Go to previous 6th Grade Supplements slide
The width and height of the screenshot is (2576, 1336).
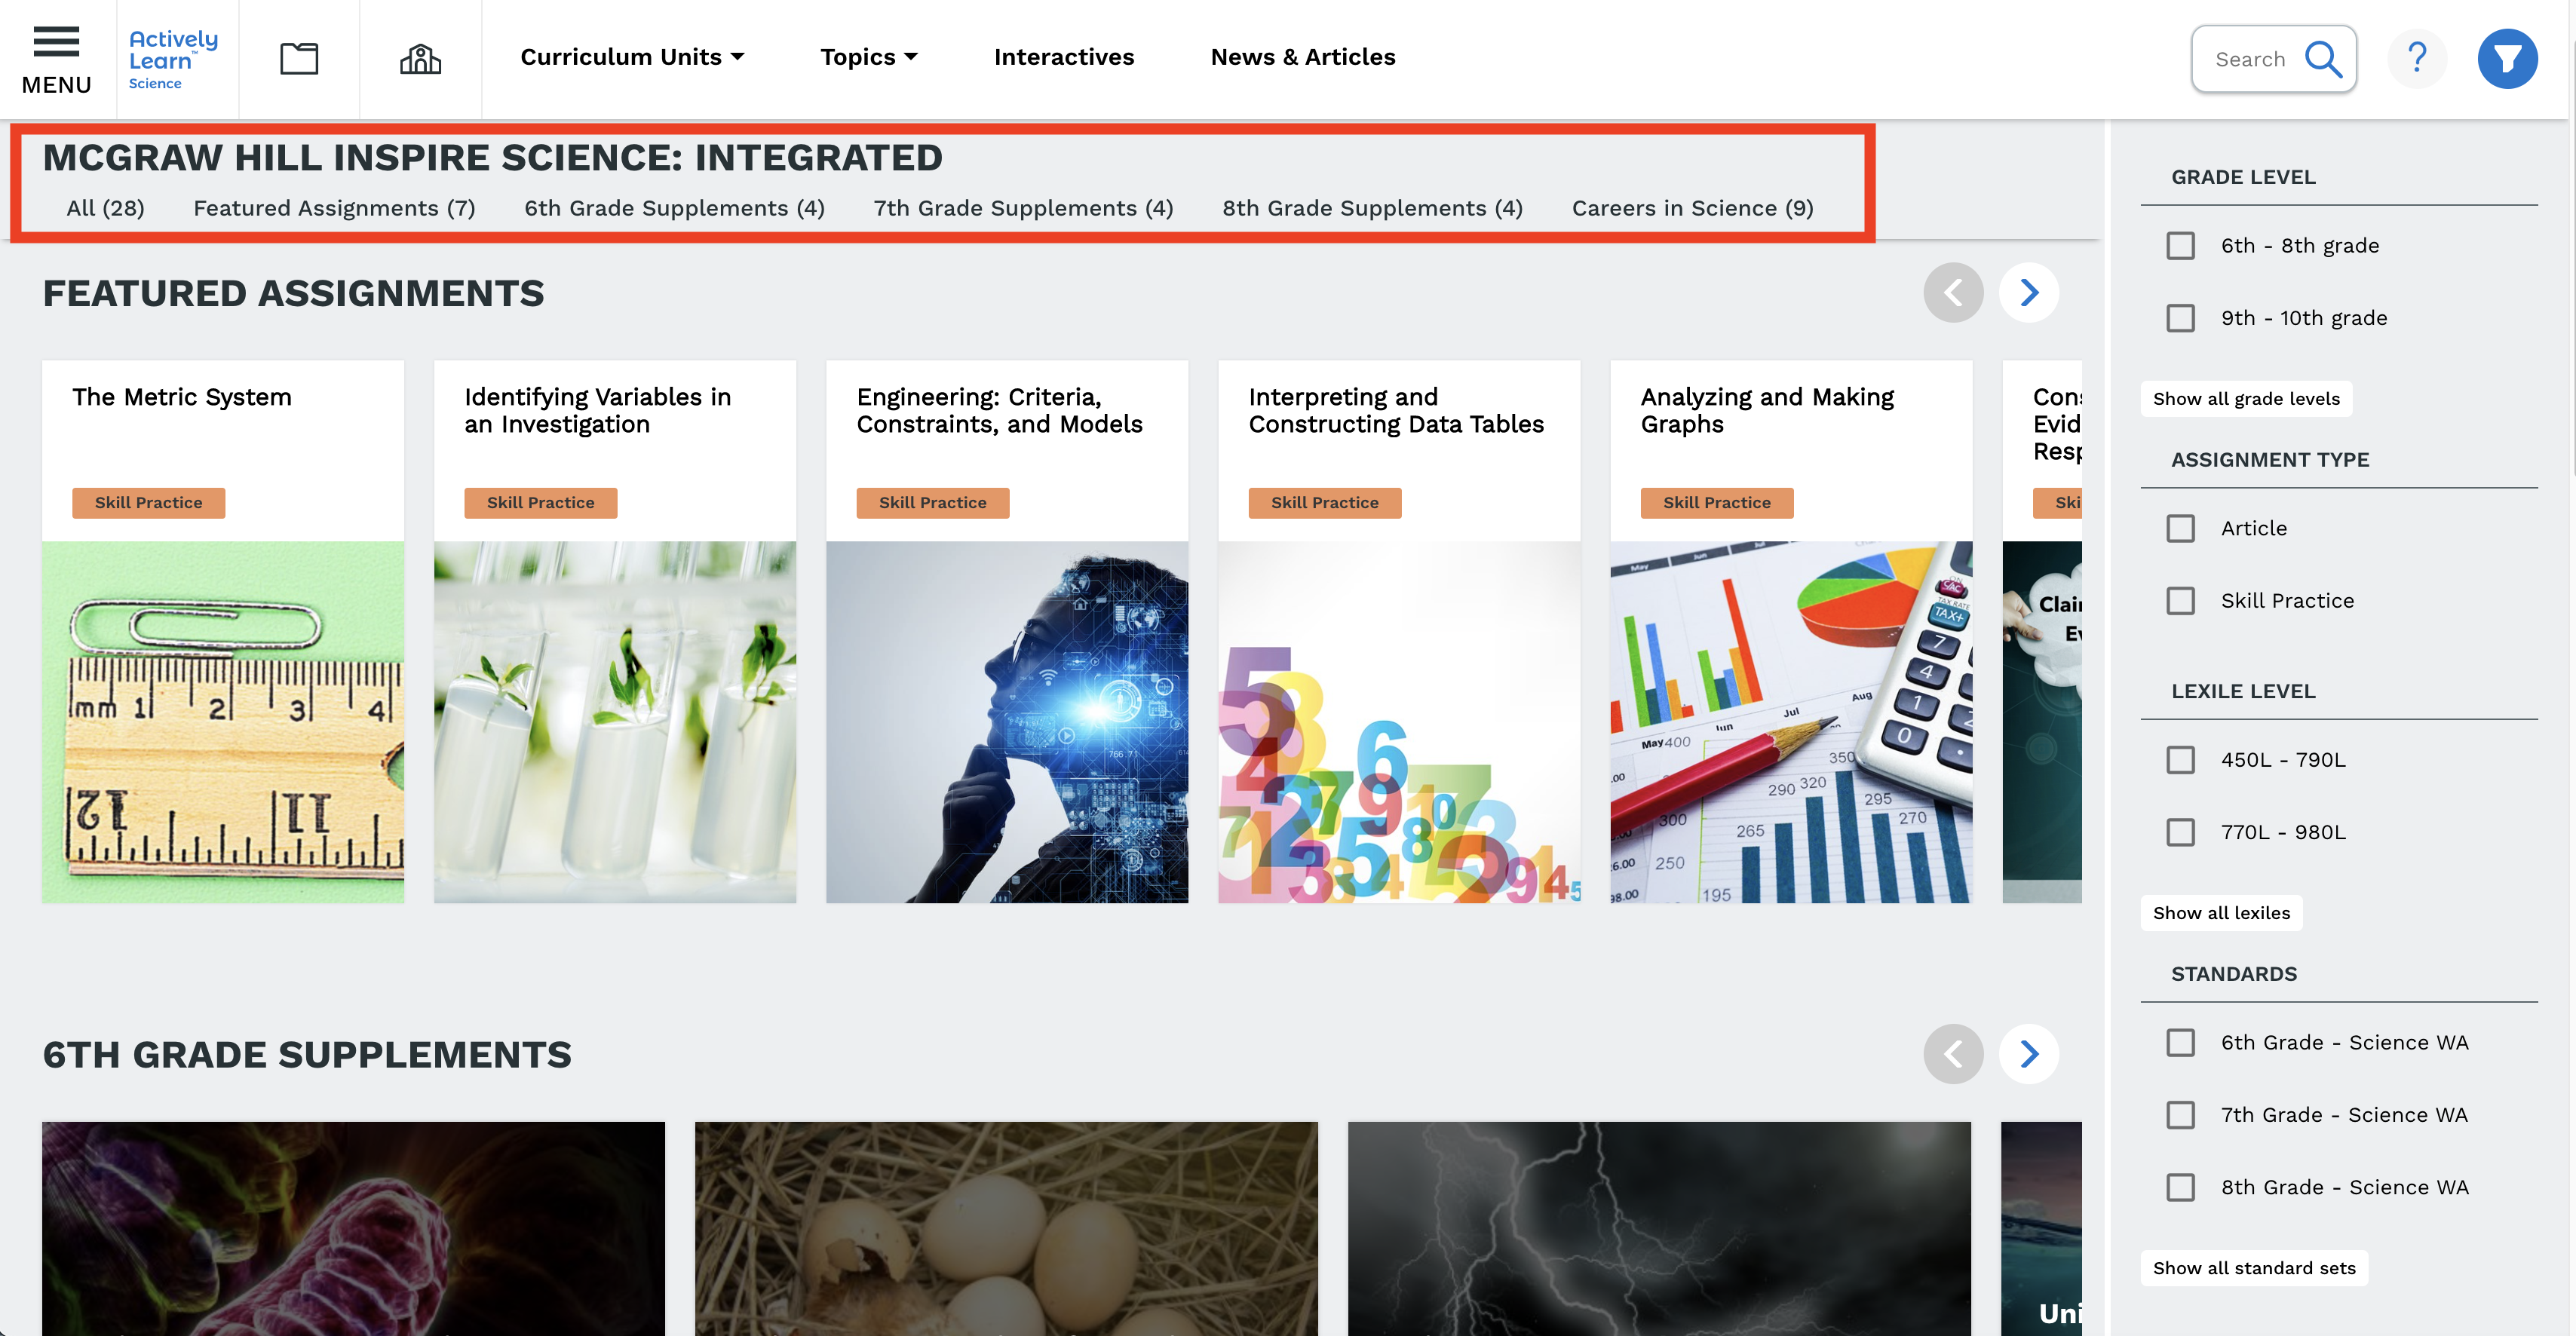coord(1953,1053)
